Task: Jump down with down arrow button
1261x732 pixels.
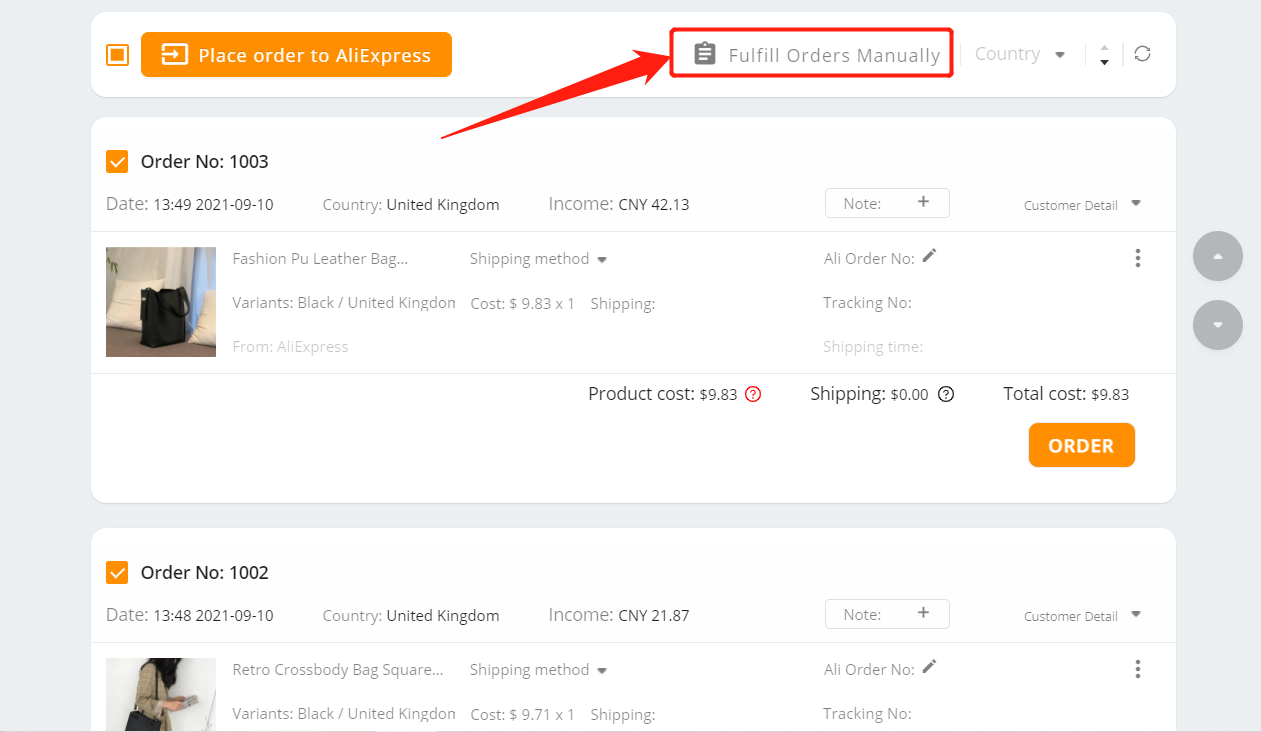Action: click(1218, 324)
